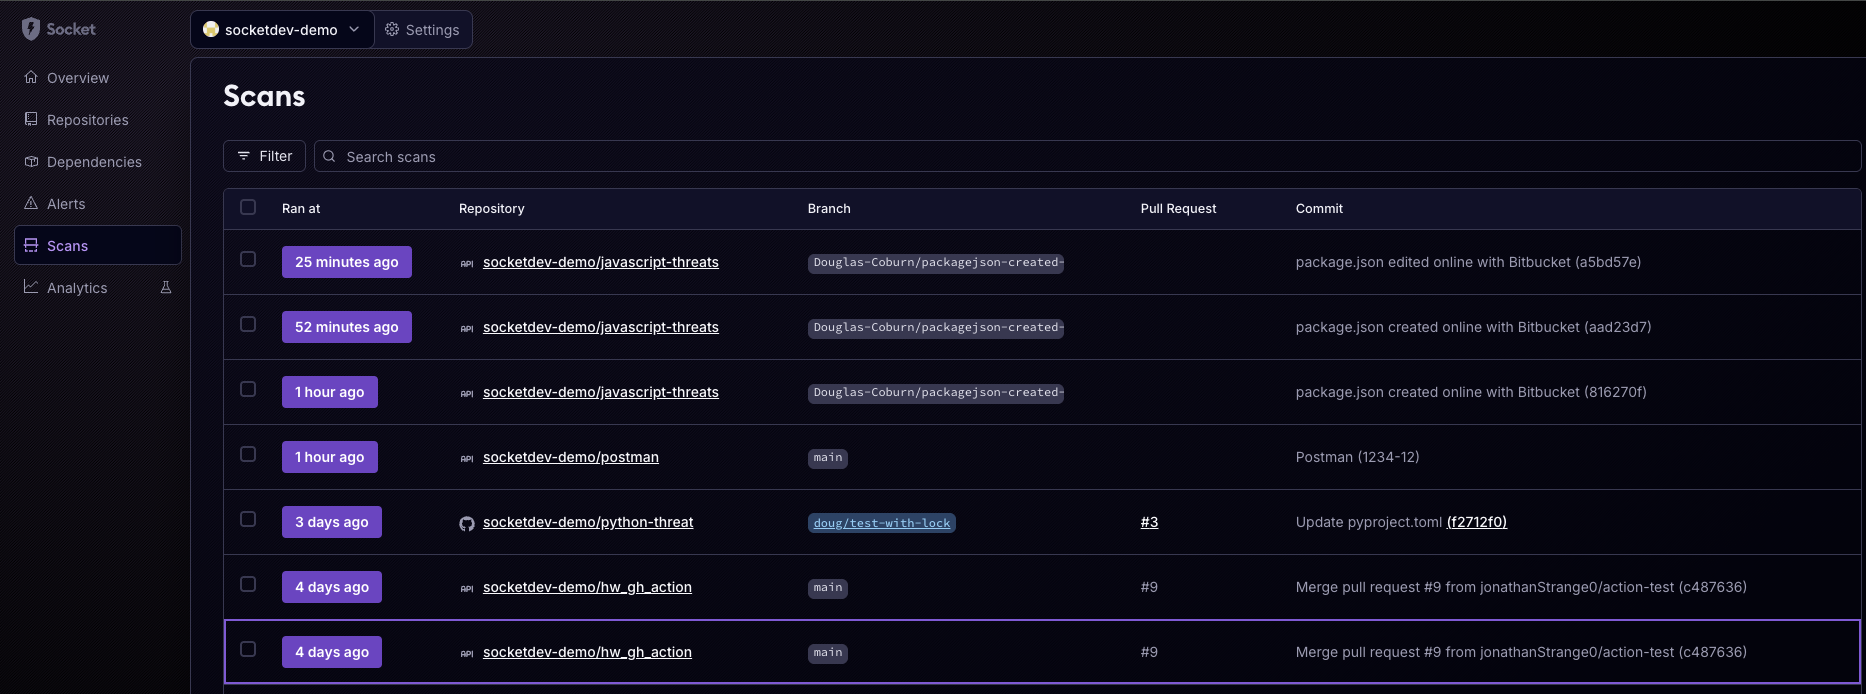Screen dimensions: 1866x694
Task: Open the socketdev-demo organization dropdown
Action: point(282,29)
